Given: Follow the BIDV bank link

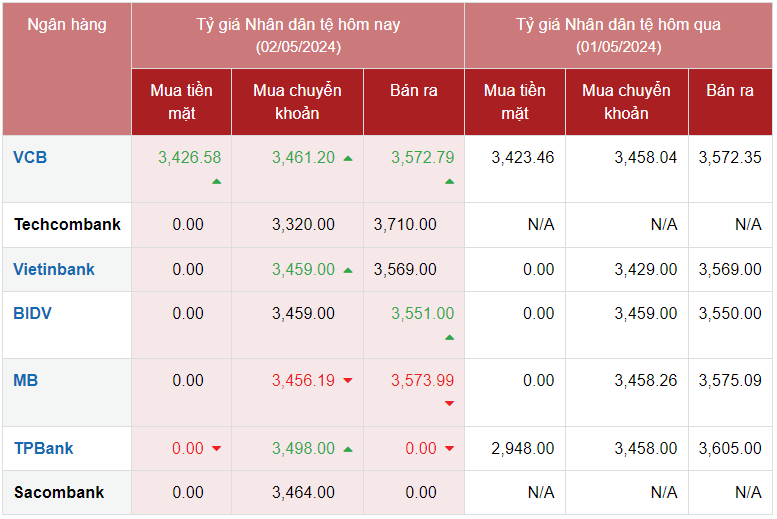Looking at the screenshot, I should click(x=33, y=313).
